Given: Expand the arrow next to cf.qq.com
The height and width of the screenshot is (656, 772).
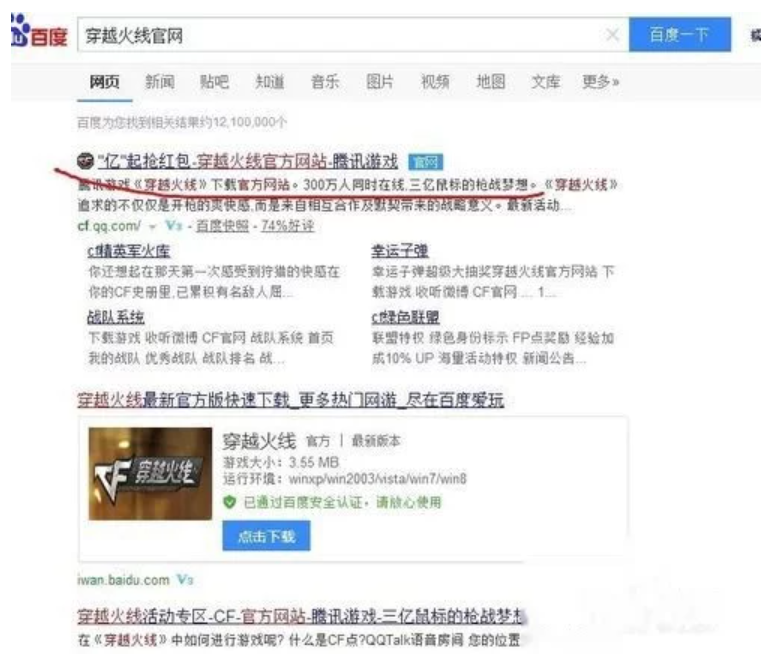Looking at the screenshot, I should pos(153,227).
